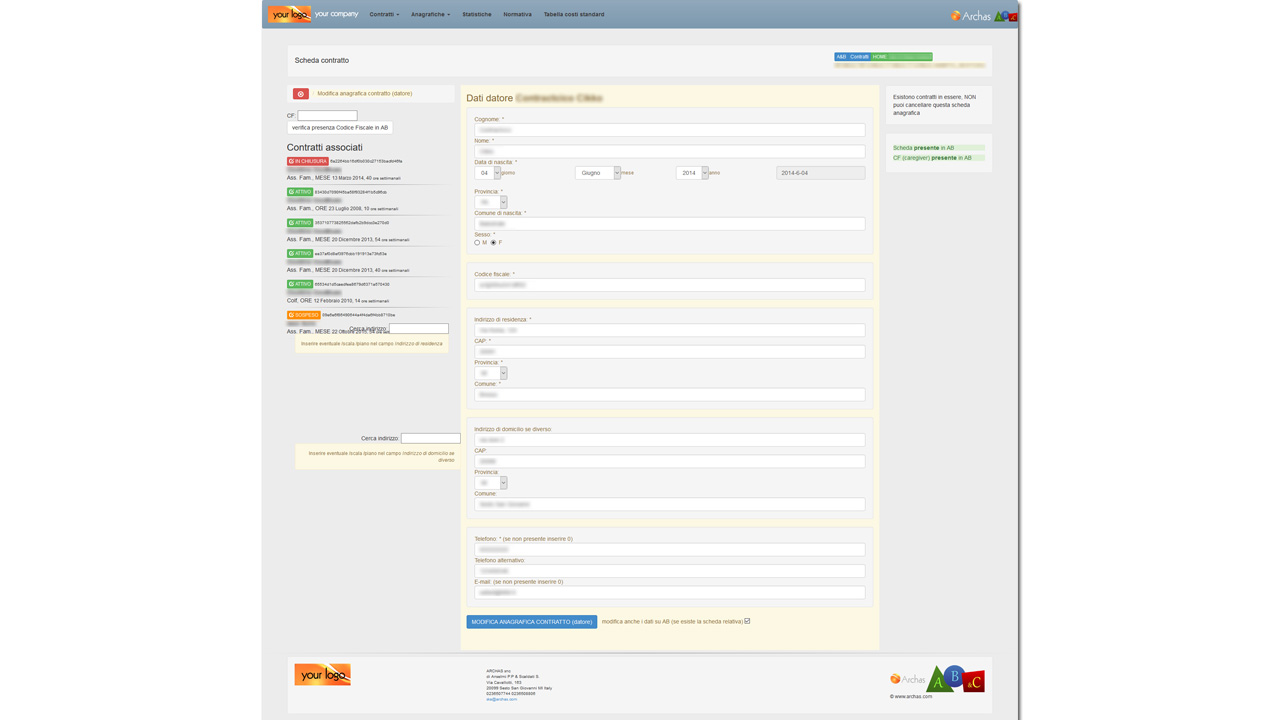Open the birth month dropdown showing Giugno
Screen dimensions: 1280x720
point(597,173)
